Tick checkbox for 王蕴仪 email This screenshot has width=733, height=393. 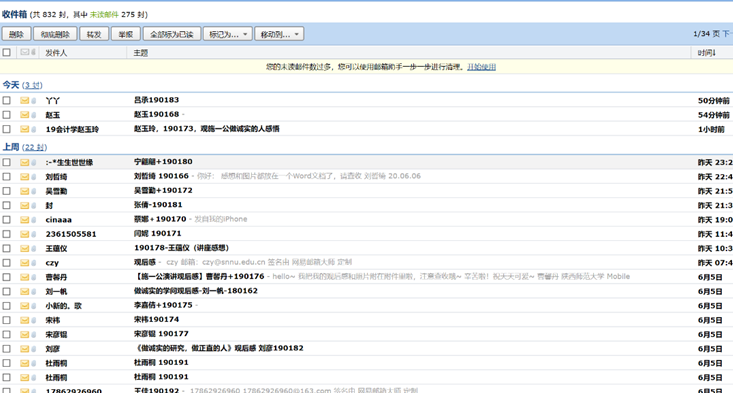pyautogui.click(x=7, y=249)
